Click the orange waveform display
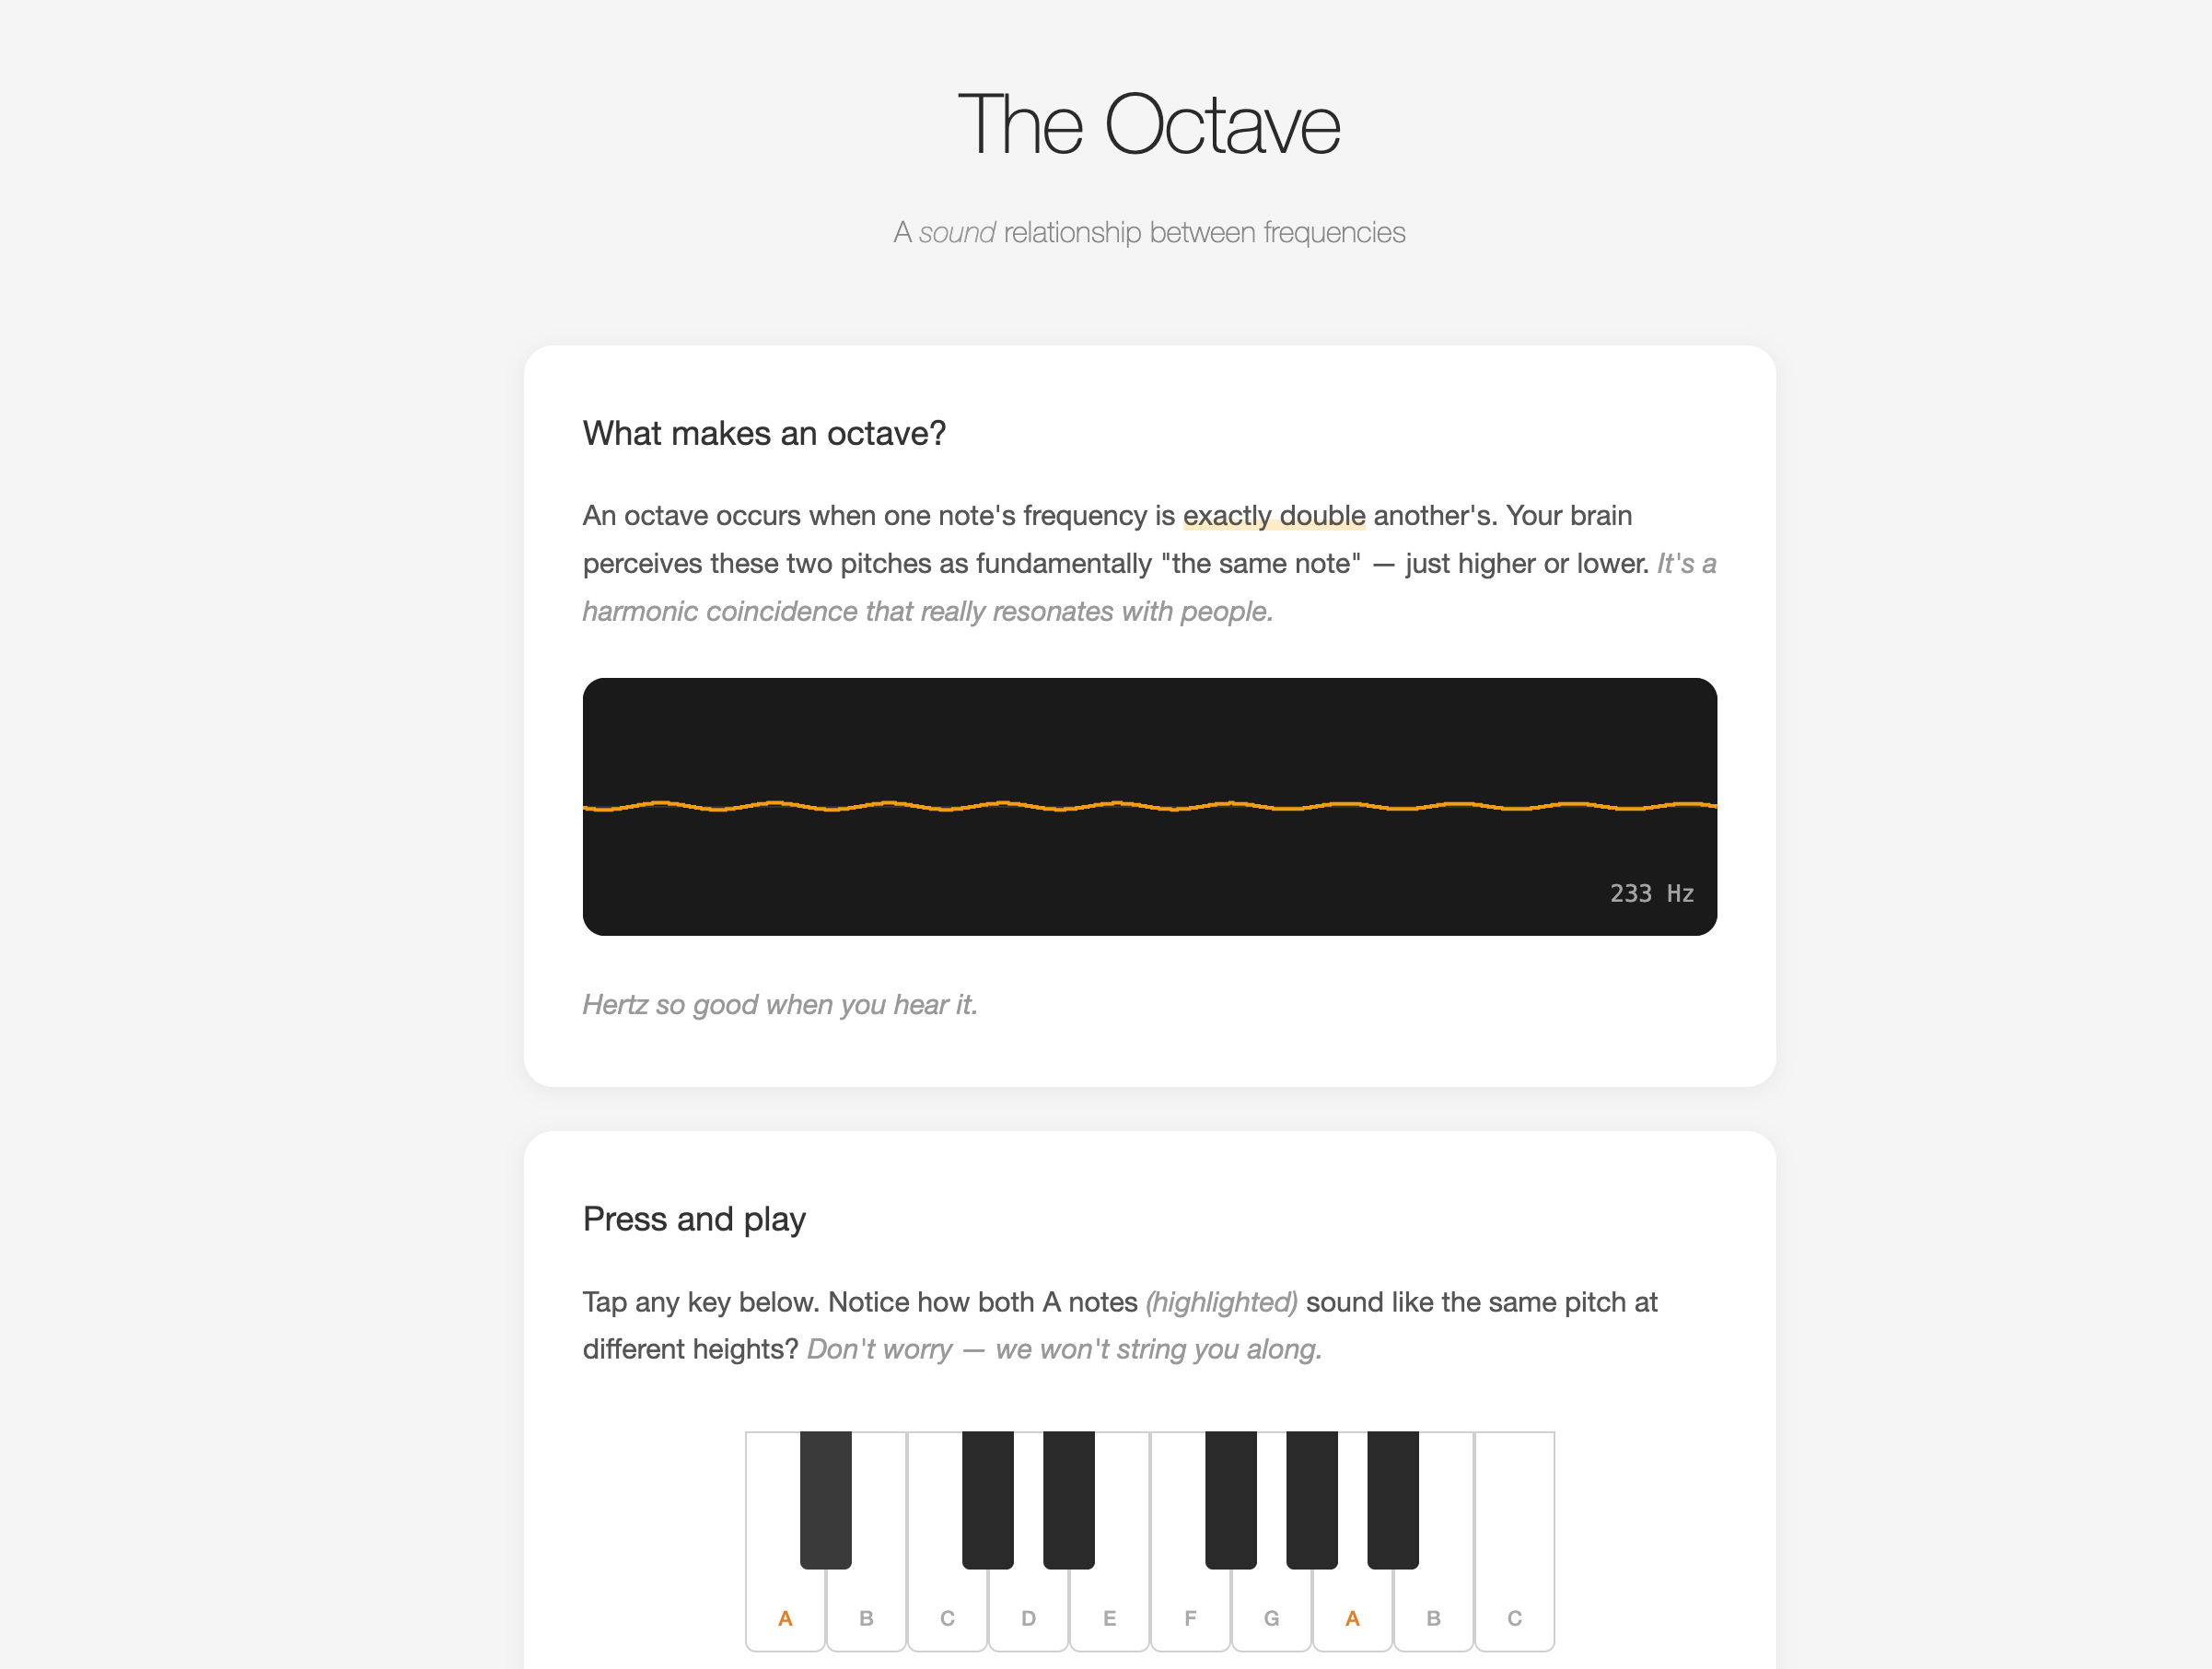 click(1149, 805)
